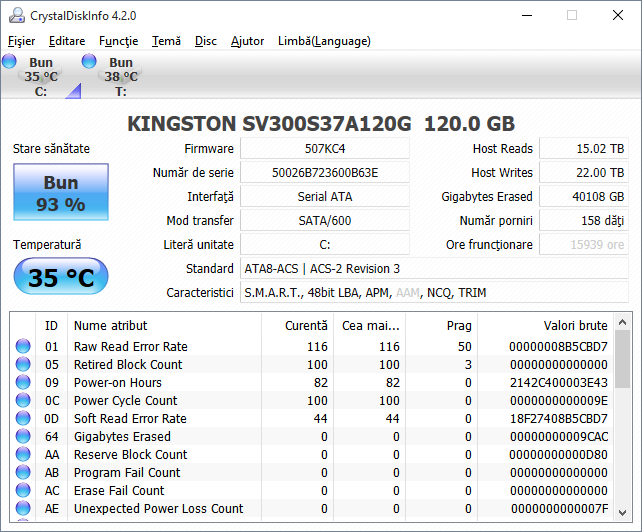Click status orb of Power-on Hours row
Image resolution: width=642 pixels, height=532 pixels.
[x=23, y=382]
